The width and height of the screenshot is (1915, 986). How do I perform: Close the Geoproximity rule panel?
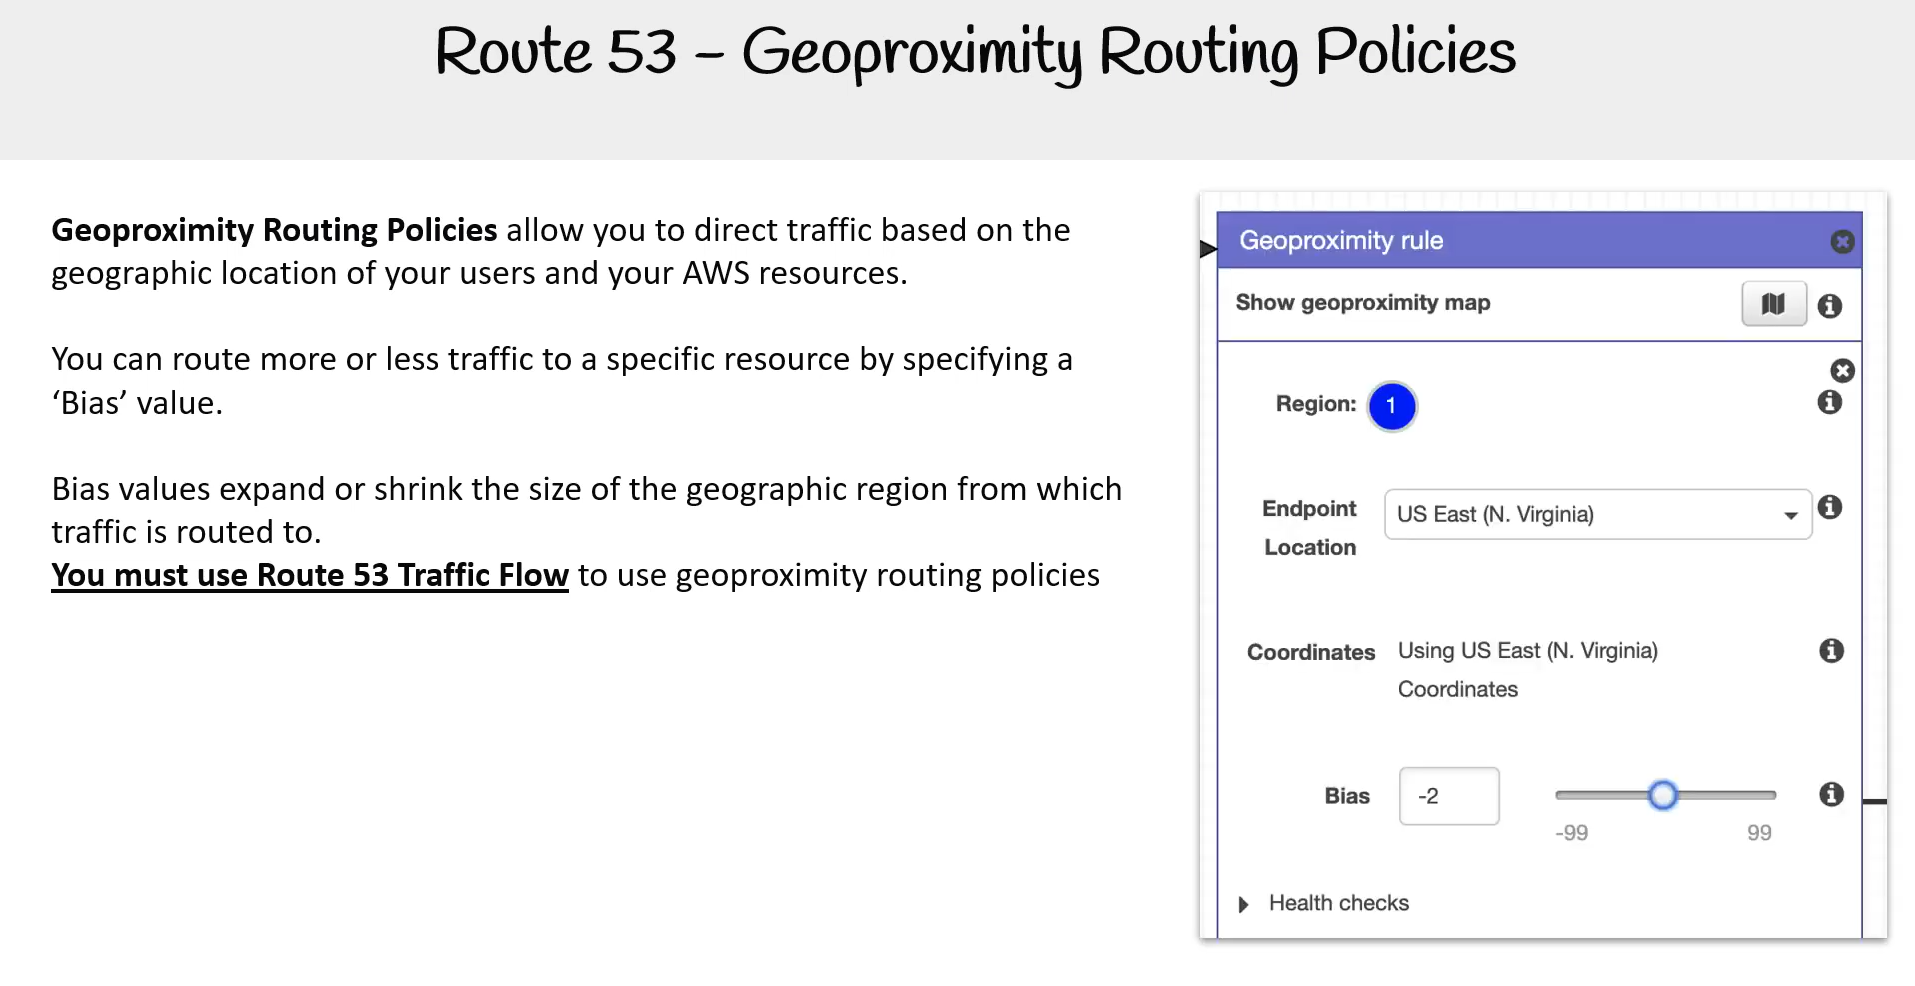click(x=1842, y=241)
